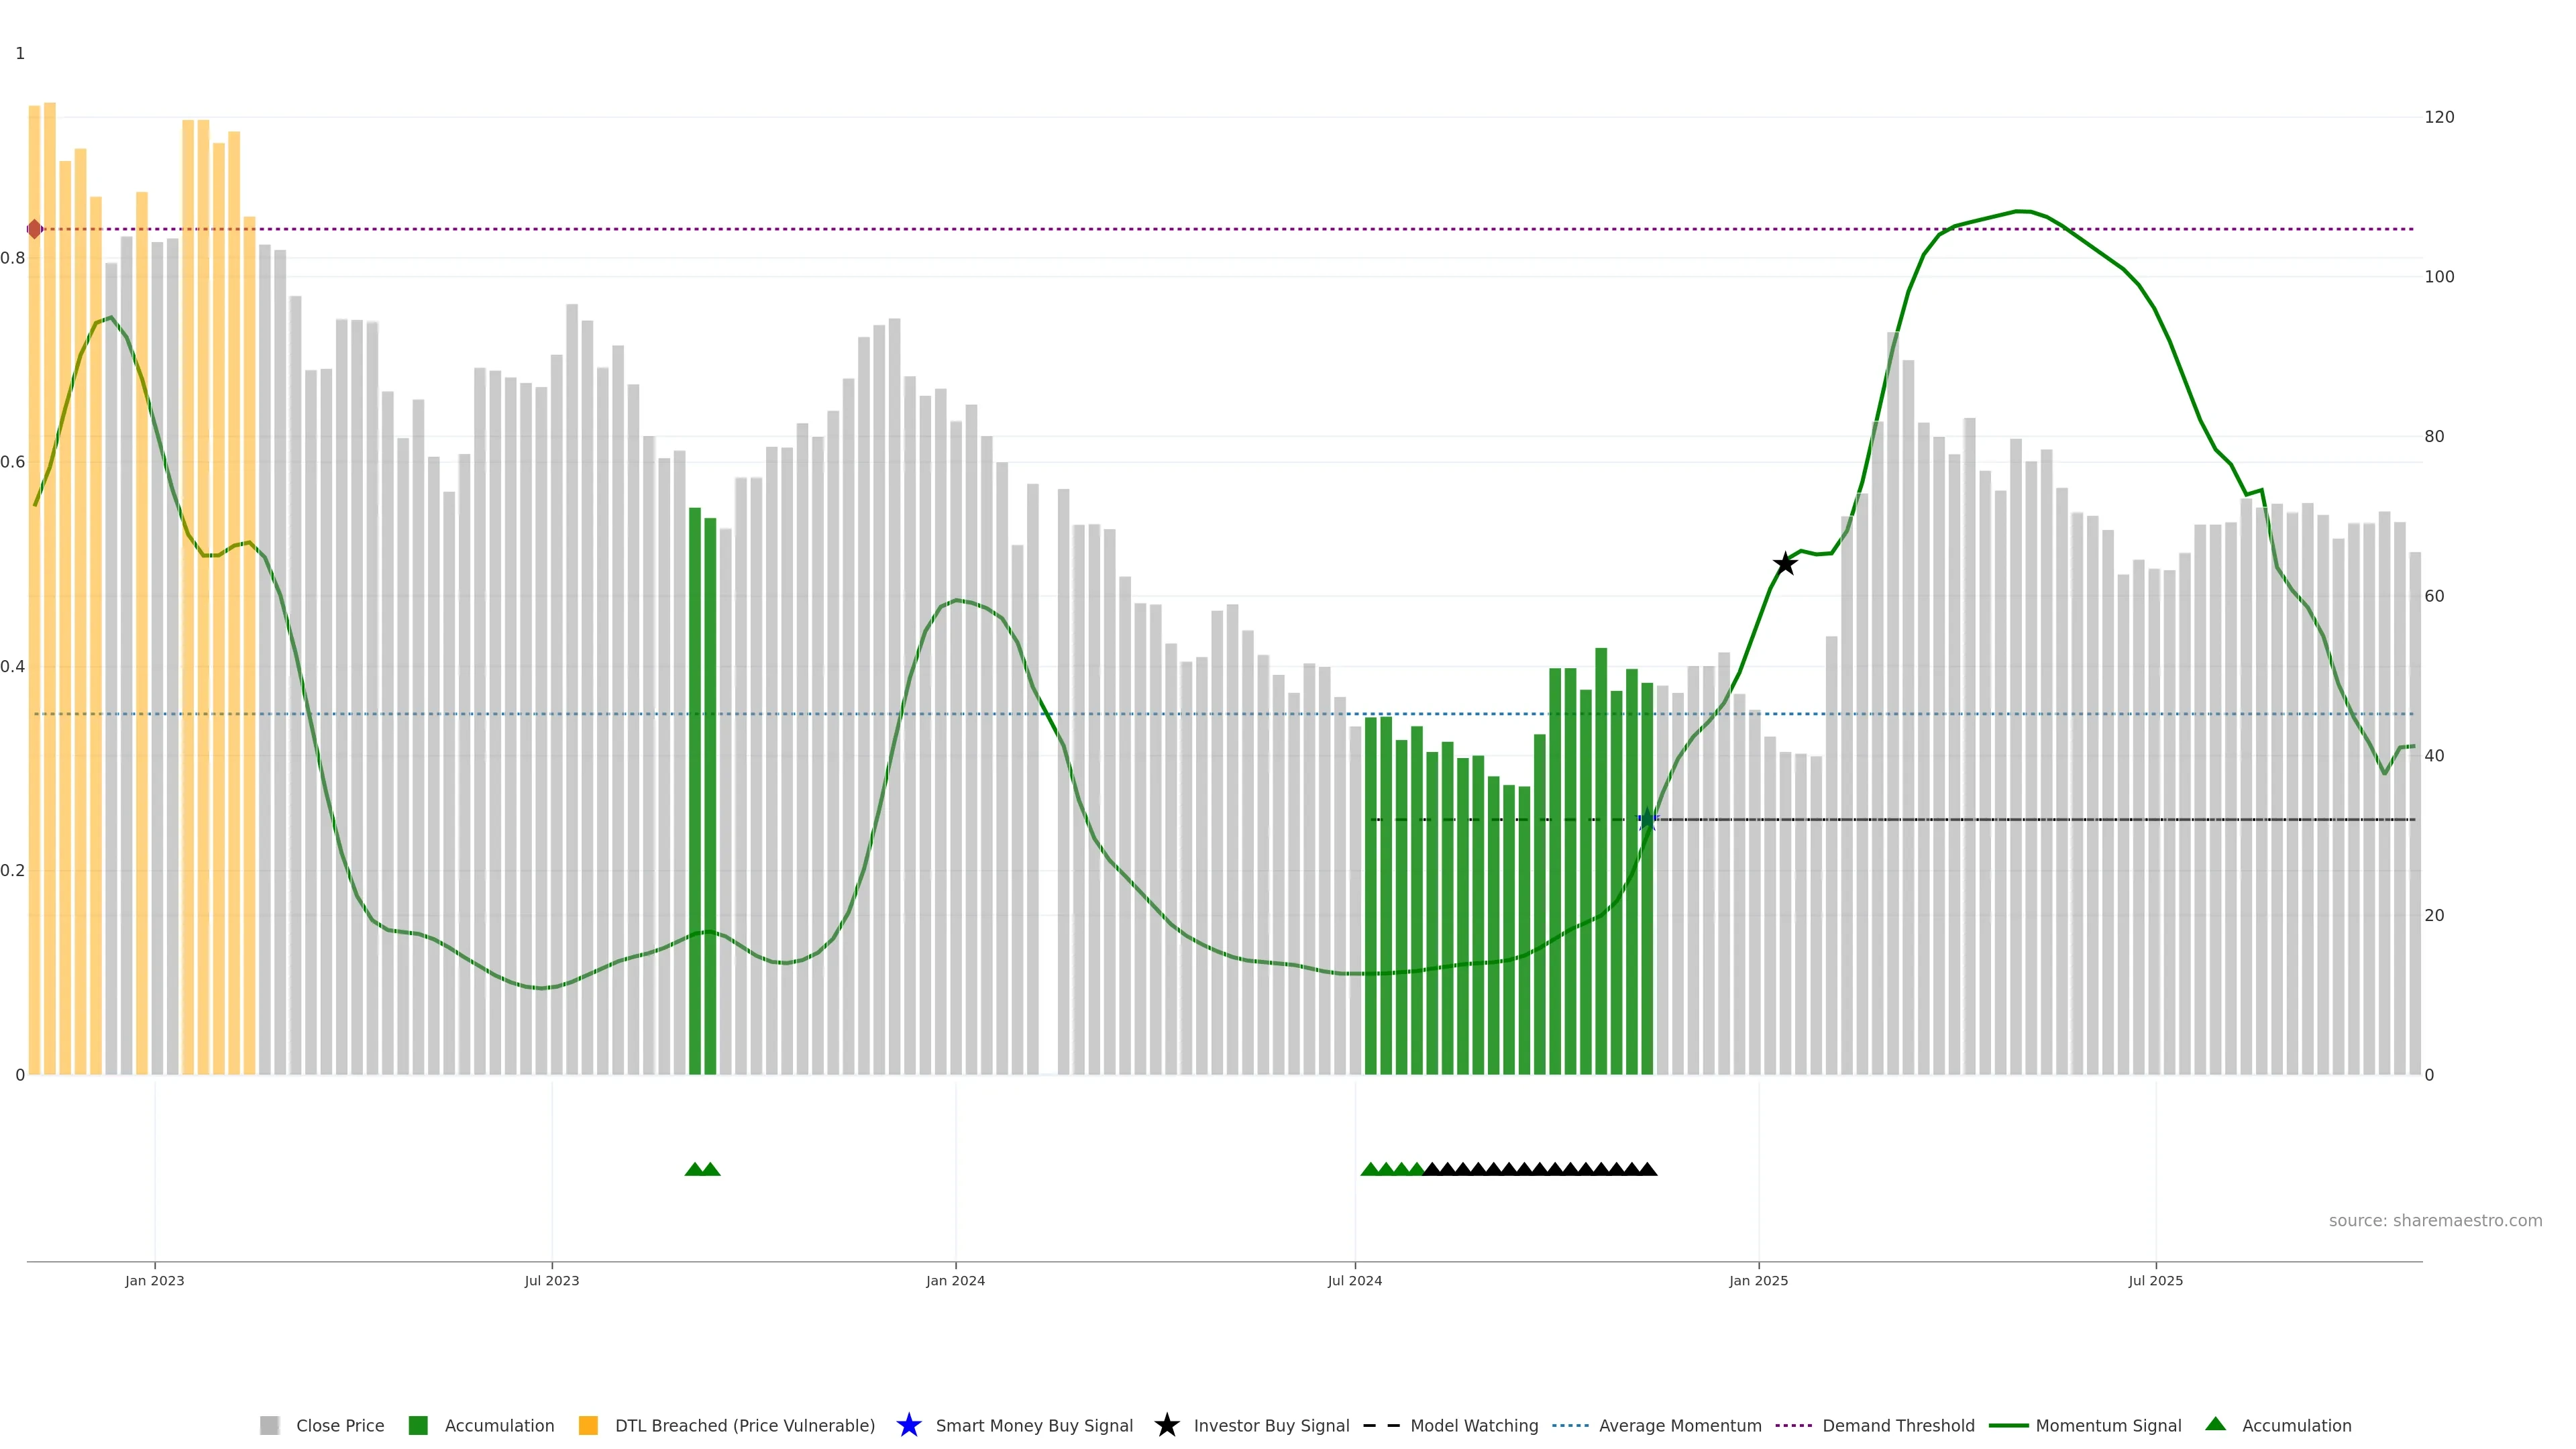Click the Jul 2025 axis label
2576x1449 pixels.
point(2155,1280)
